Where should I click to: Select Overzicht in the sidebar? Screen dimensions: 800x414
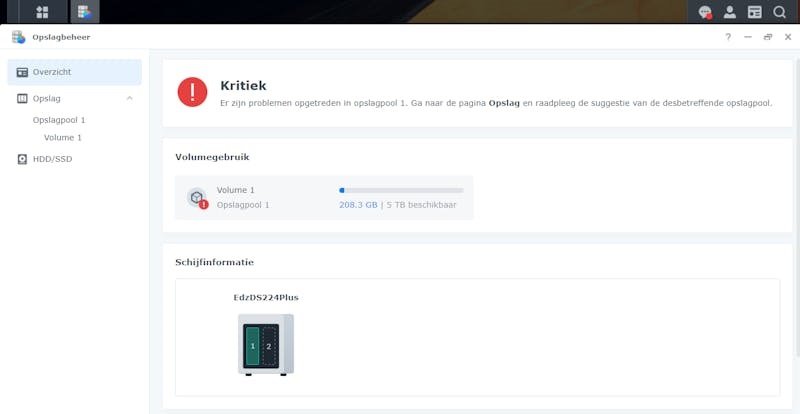74,72
